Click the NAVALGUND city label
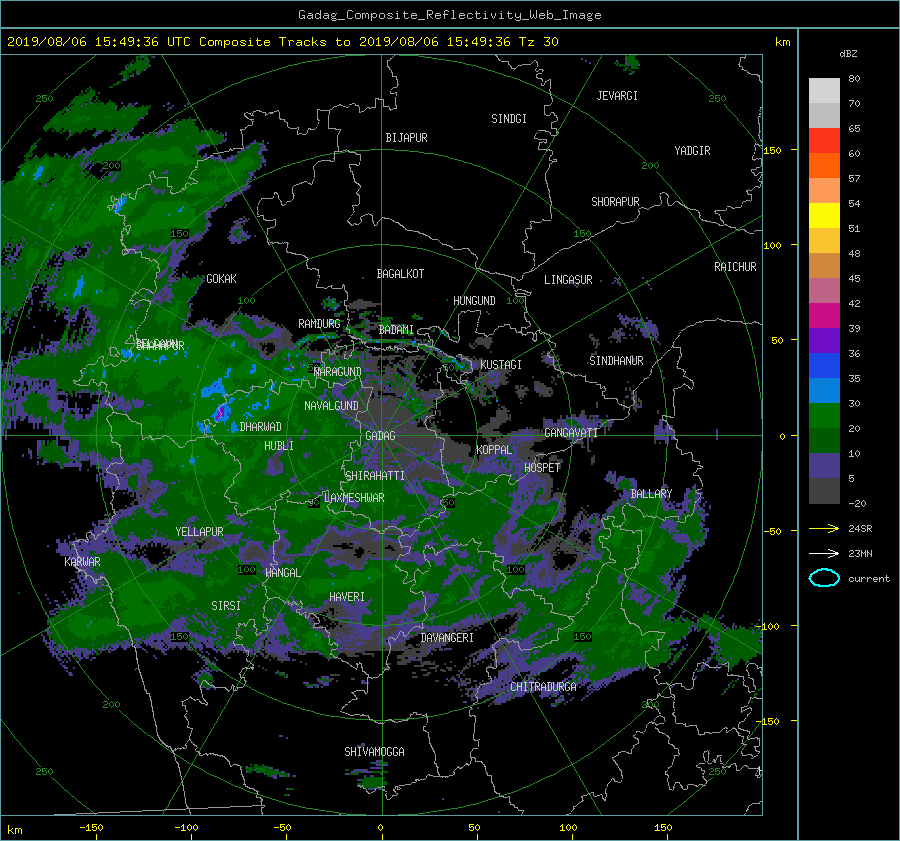The width and height of the screenshot is (900, 841). coord(331,405)
